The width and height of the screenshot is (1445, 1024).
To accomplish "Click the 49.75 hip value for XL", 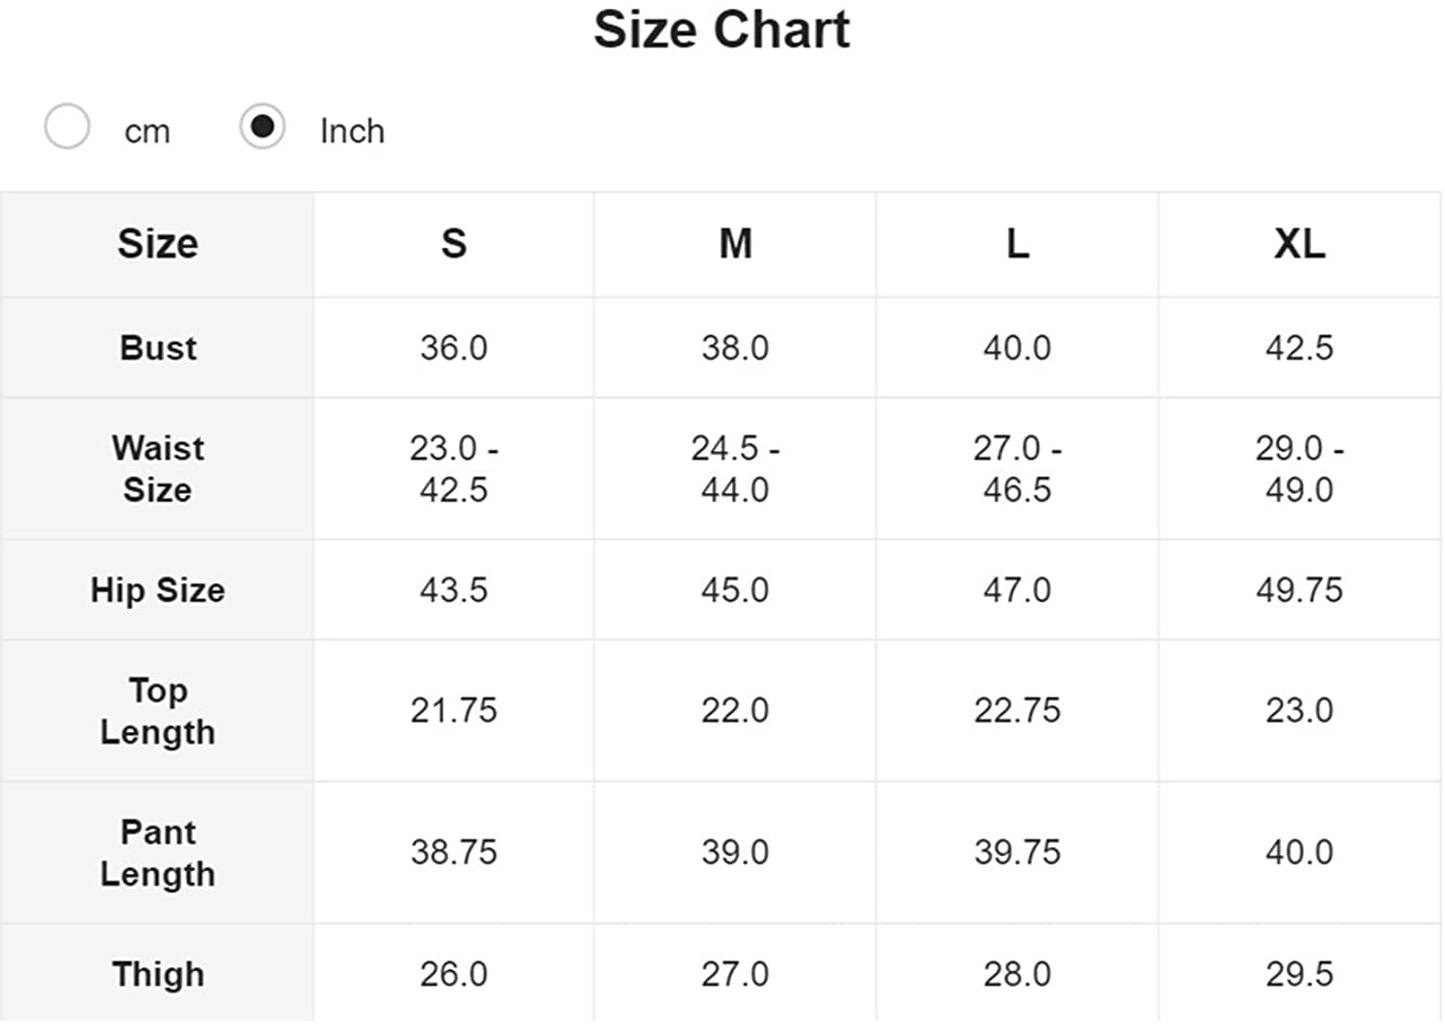I will [1299, 590].
